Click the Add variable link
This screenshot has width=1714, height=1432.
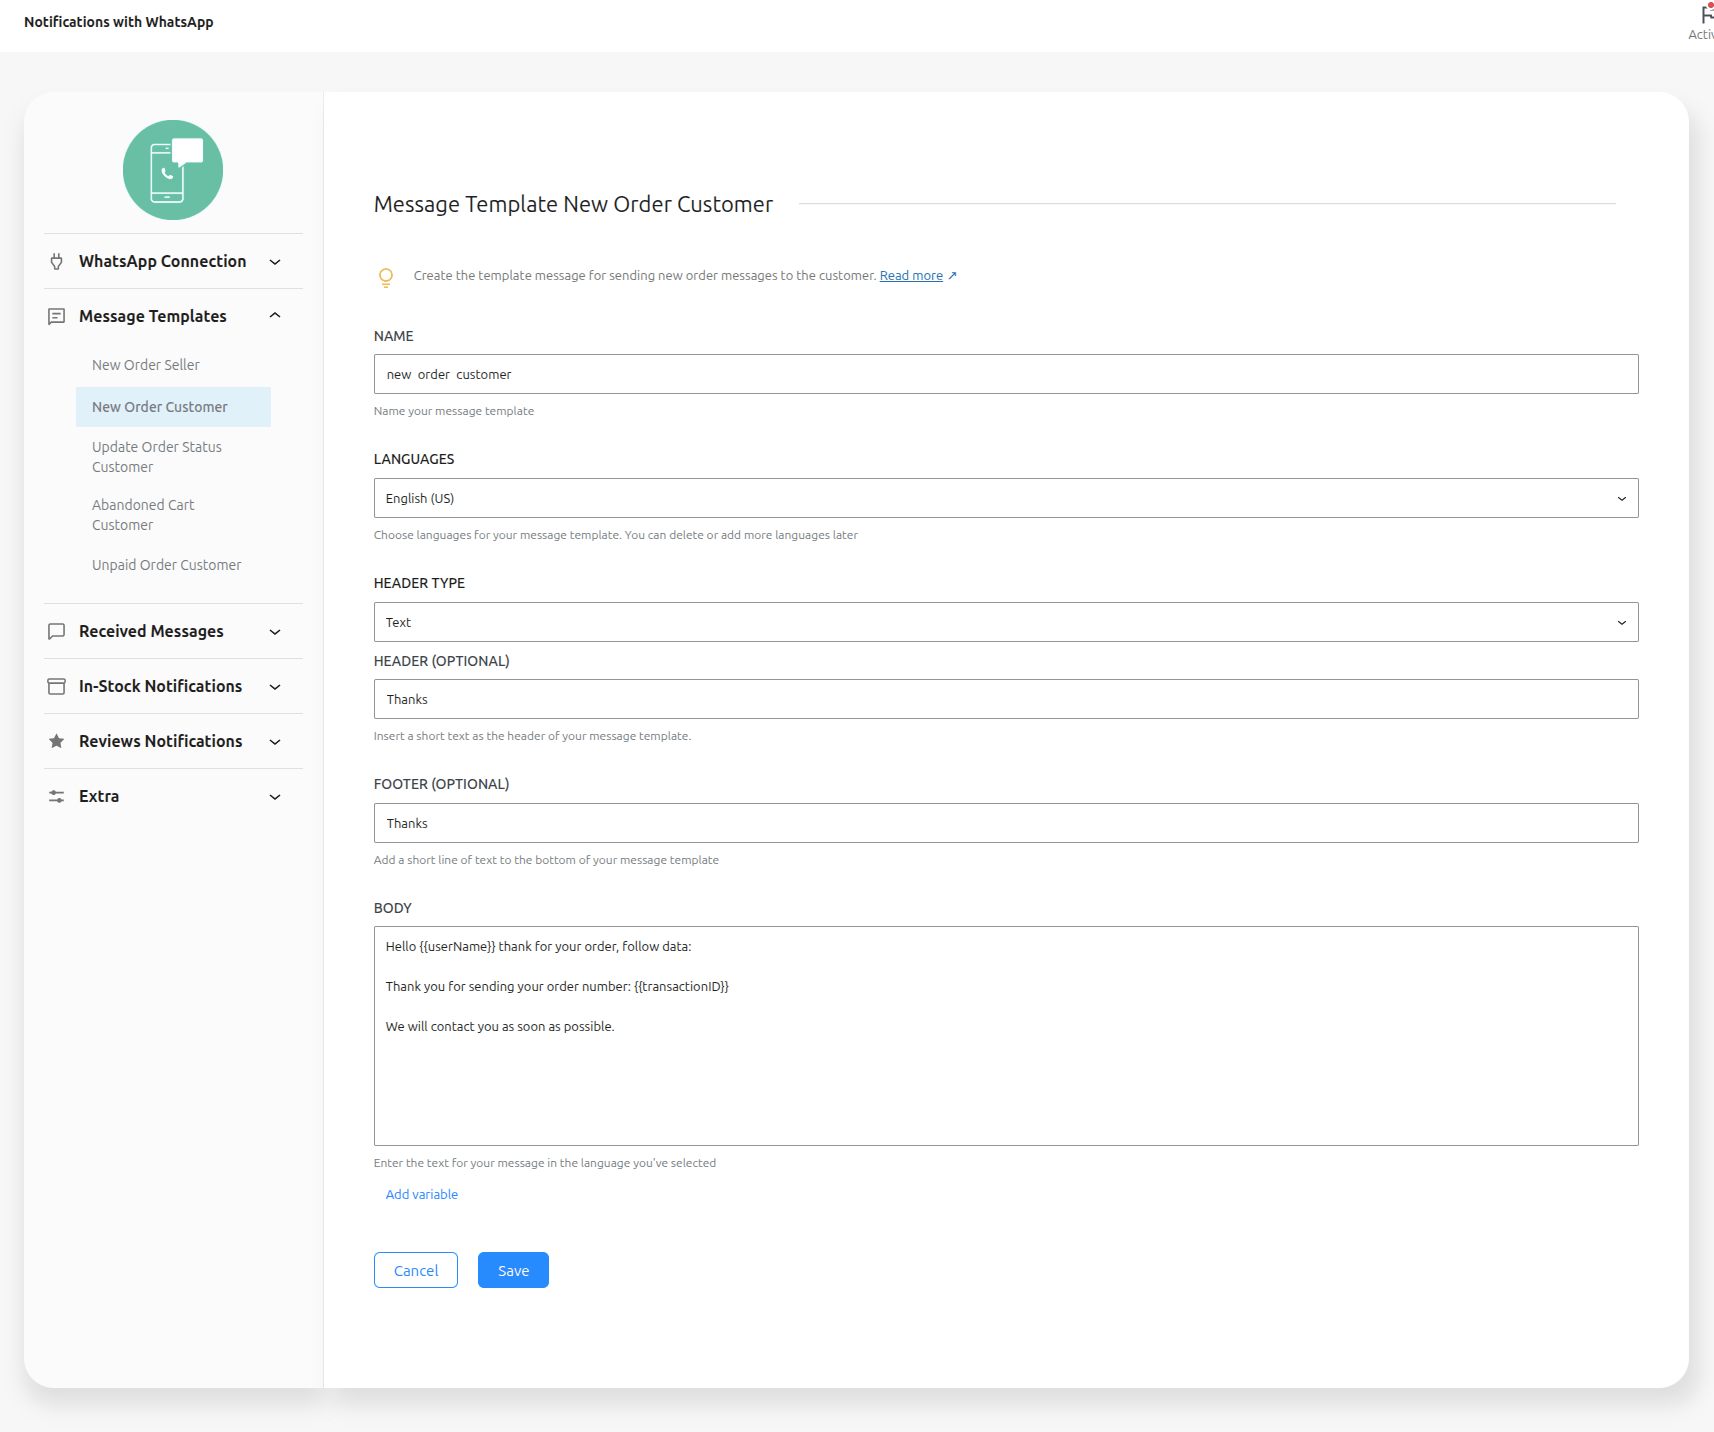pos(422,1195)
